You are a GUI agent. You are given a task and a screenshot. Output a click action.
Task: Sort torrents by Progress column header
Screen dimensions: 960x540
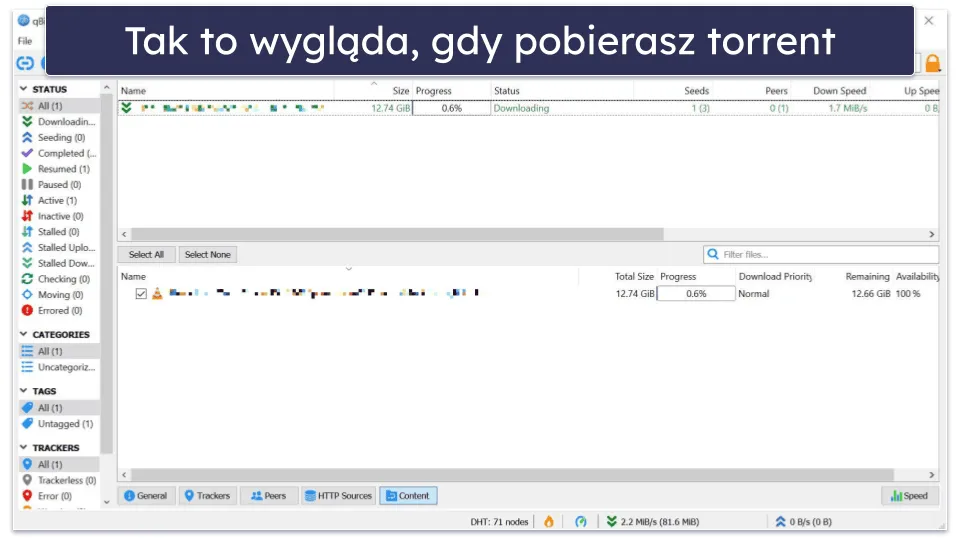433,91
